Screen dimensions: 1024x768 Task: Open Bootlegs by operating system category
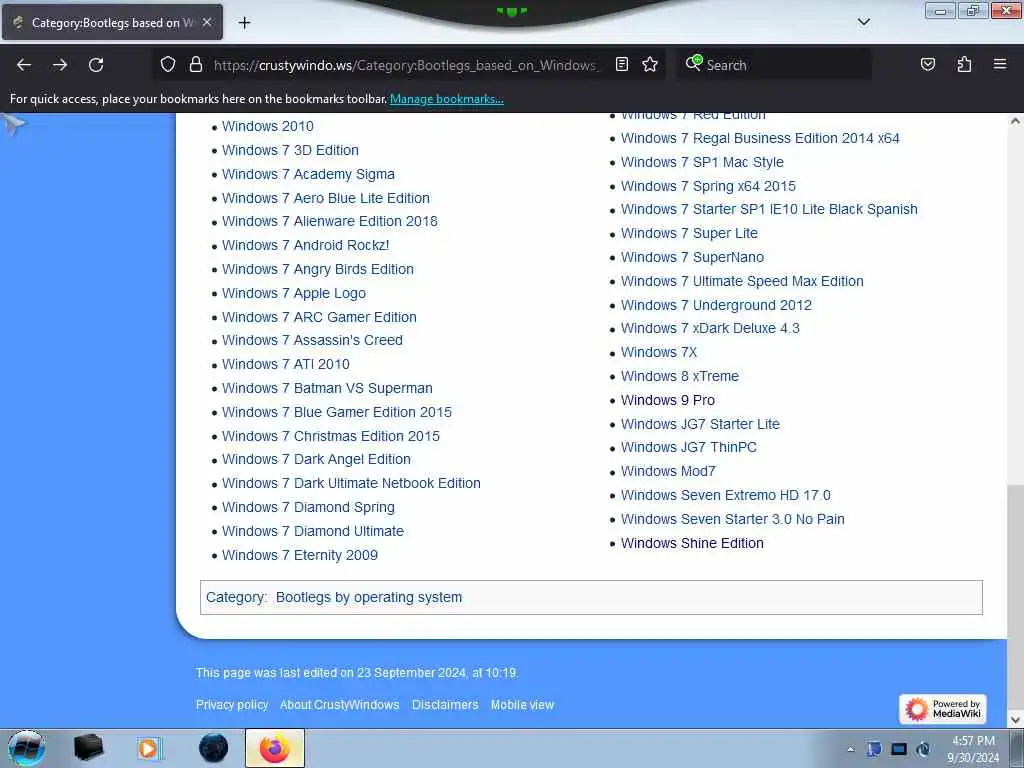[x=369, y=598]
